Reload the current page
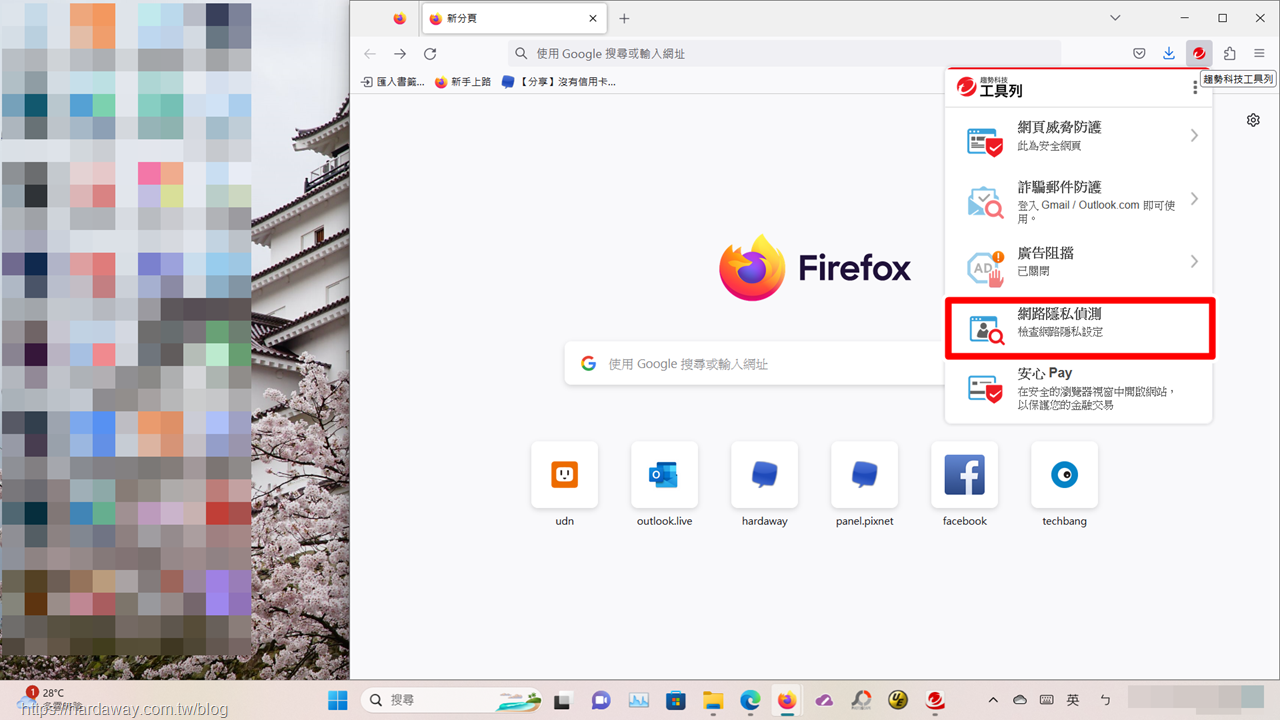Viewport: 1280px width, 720px height. coord(430,54)
